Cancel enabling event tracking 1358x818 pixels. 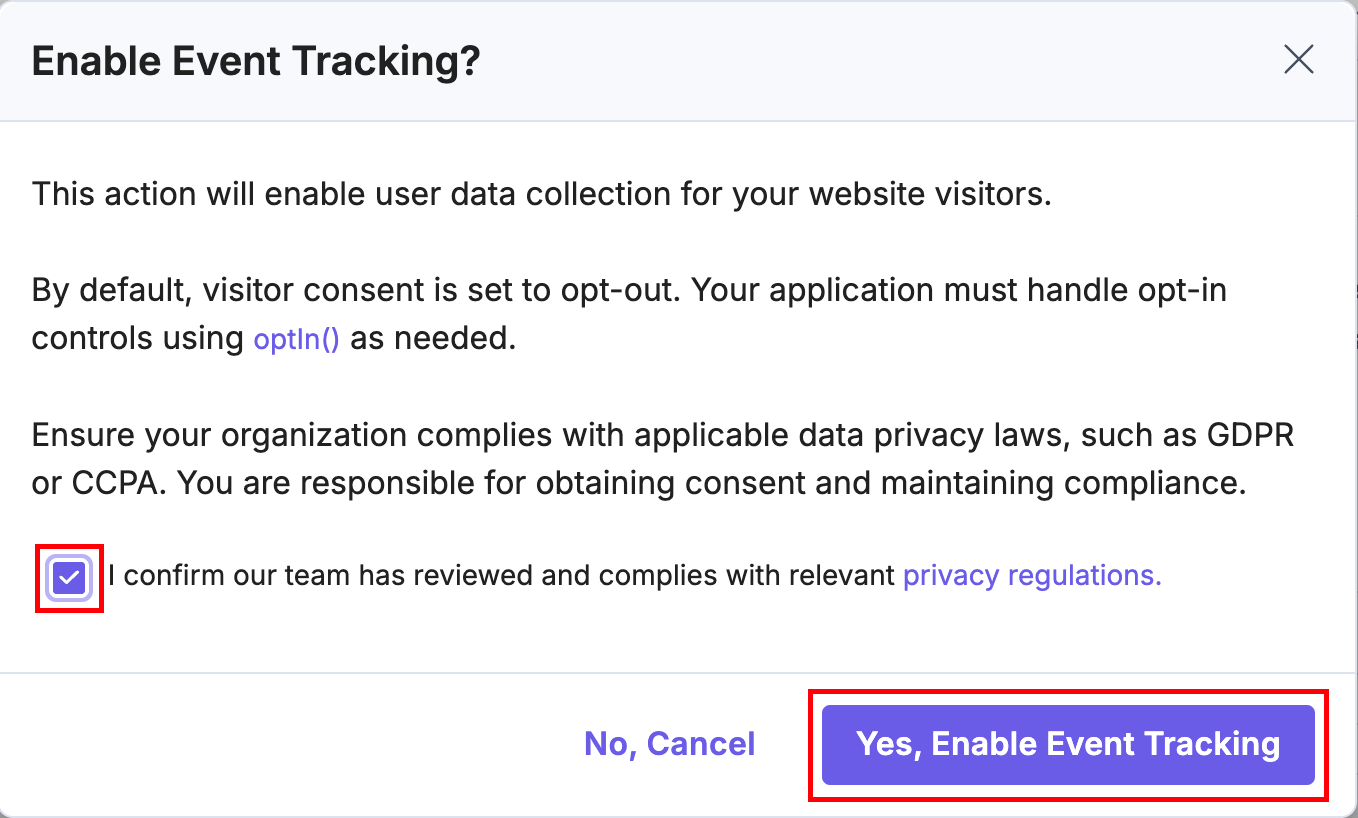coord(669,744)
